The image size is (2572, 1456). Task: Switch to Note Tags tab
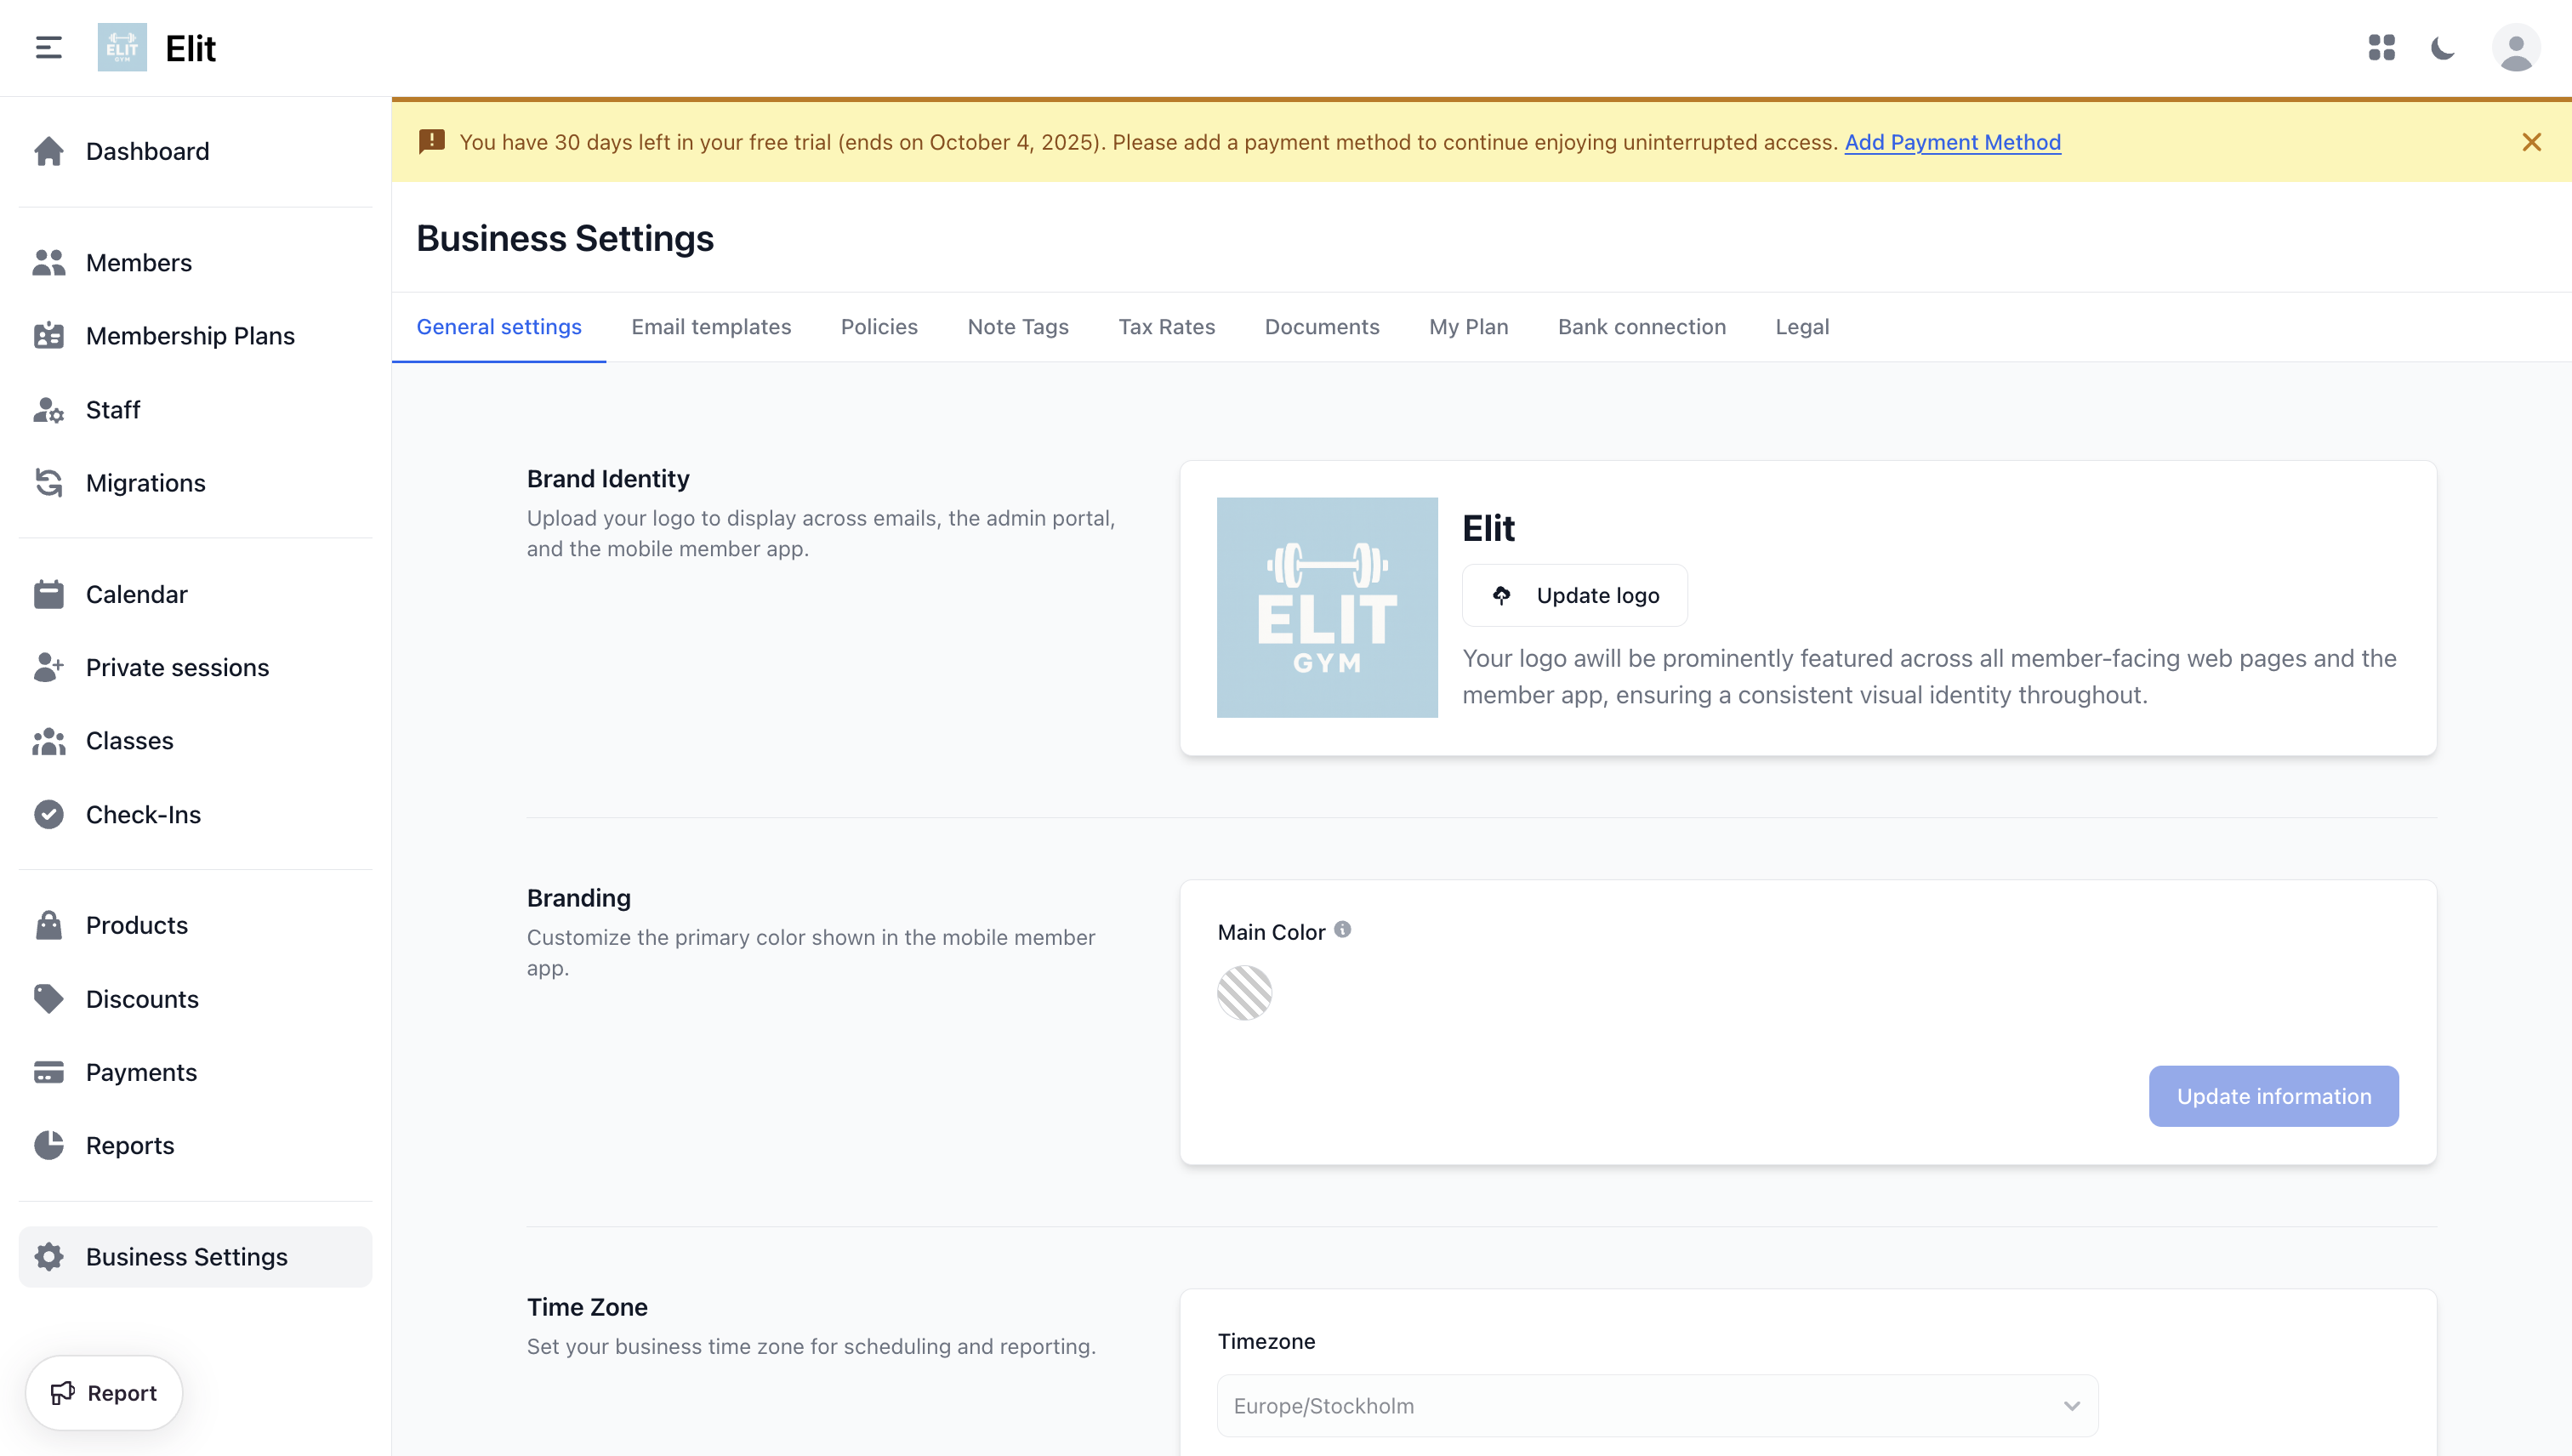click(1018, 327)
